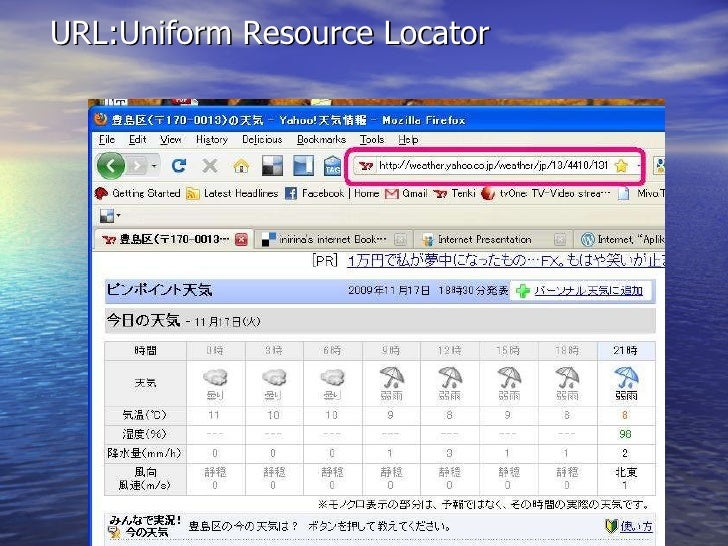Open the Latest Headlines feed bookmark
The width and height of the screenshot is (728, 546).
pos(232,194)
